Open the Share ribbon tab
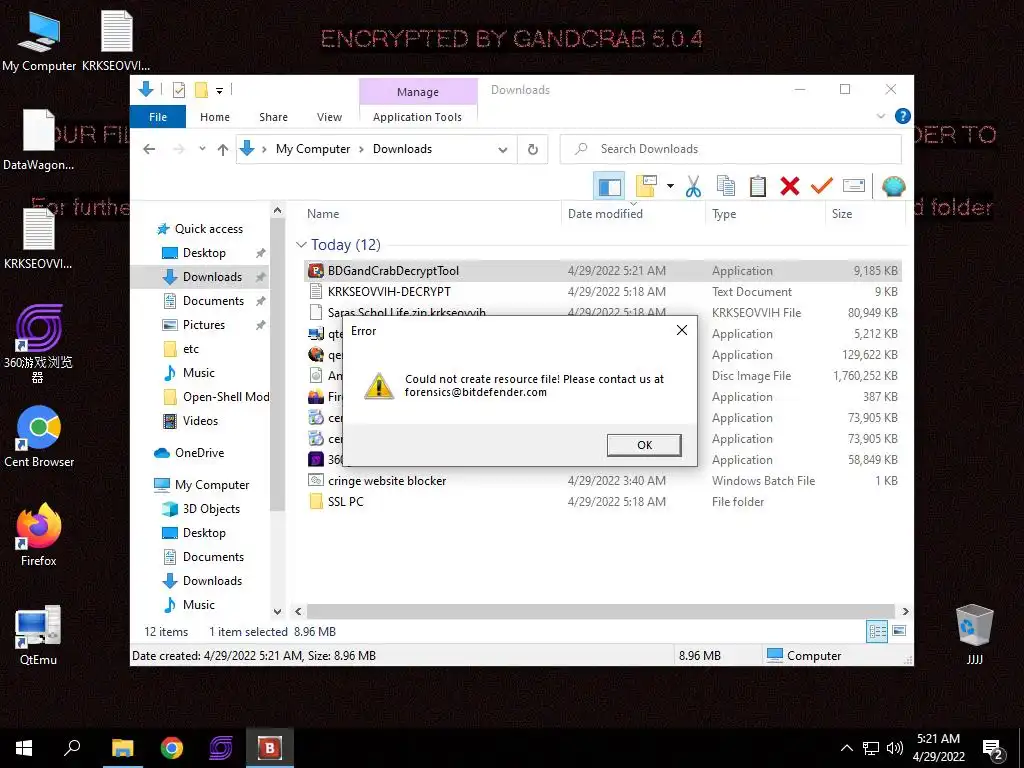This screenshot has width=1024, height=768. [273, 117]
